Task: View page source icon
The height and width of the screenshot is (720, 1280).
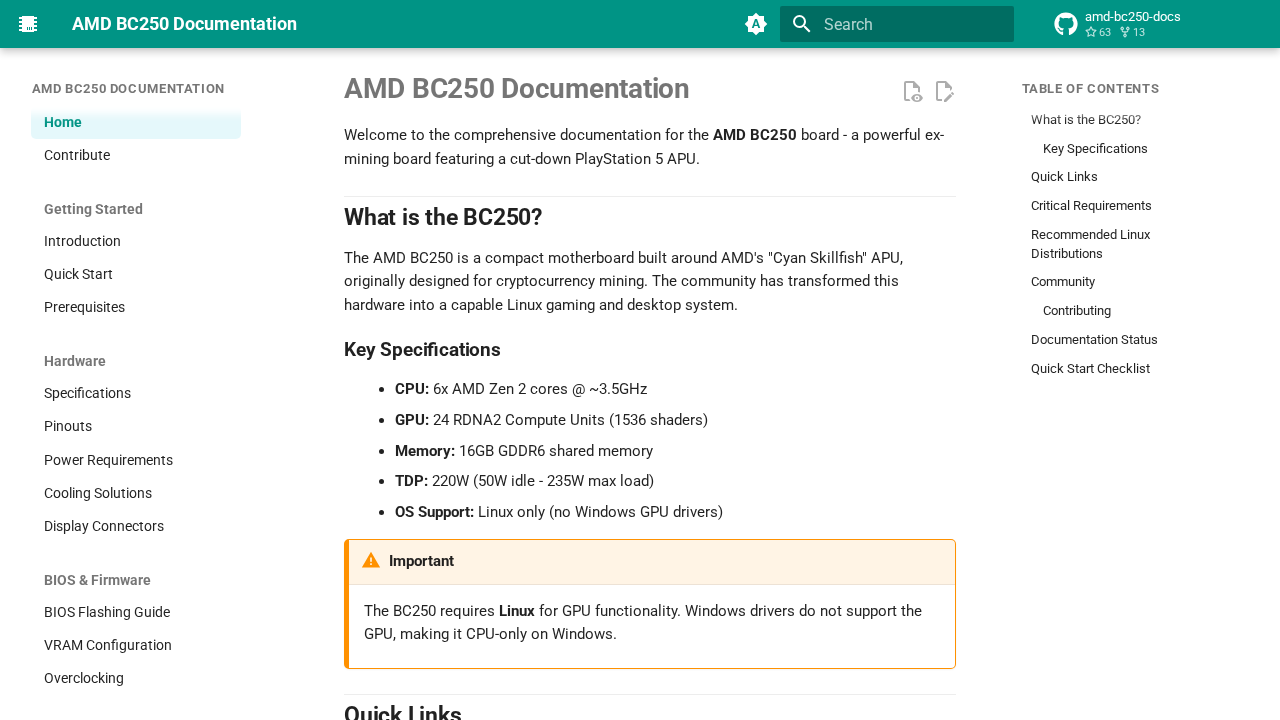Action: 912,92
